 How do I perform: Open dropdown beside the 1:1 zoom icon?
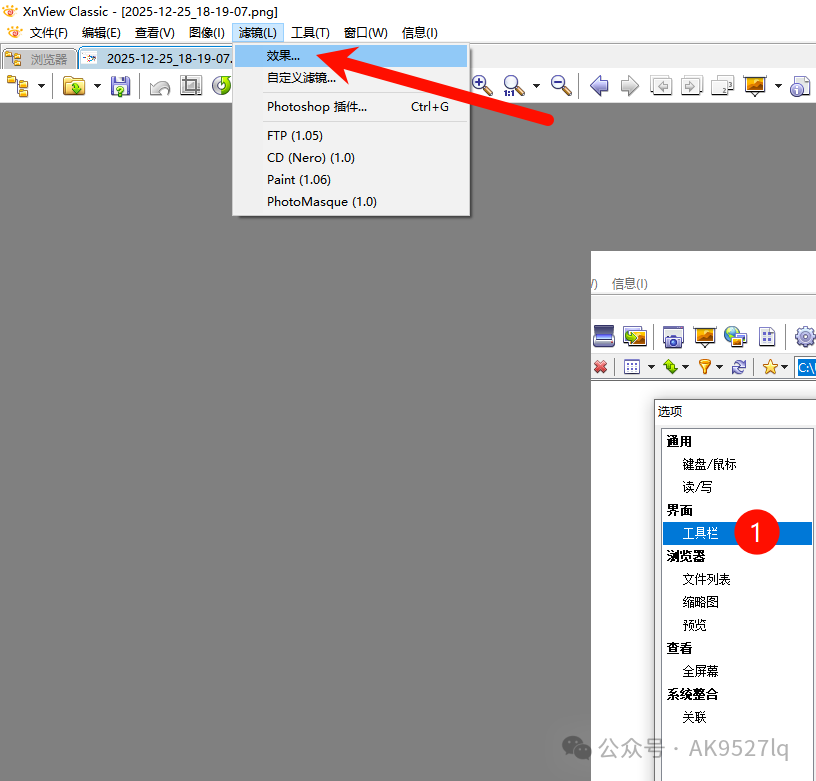(x=536, y=86)
